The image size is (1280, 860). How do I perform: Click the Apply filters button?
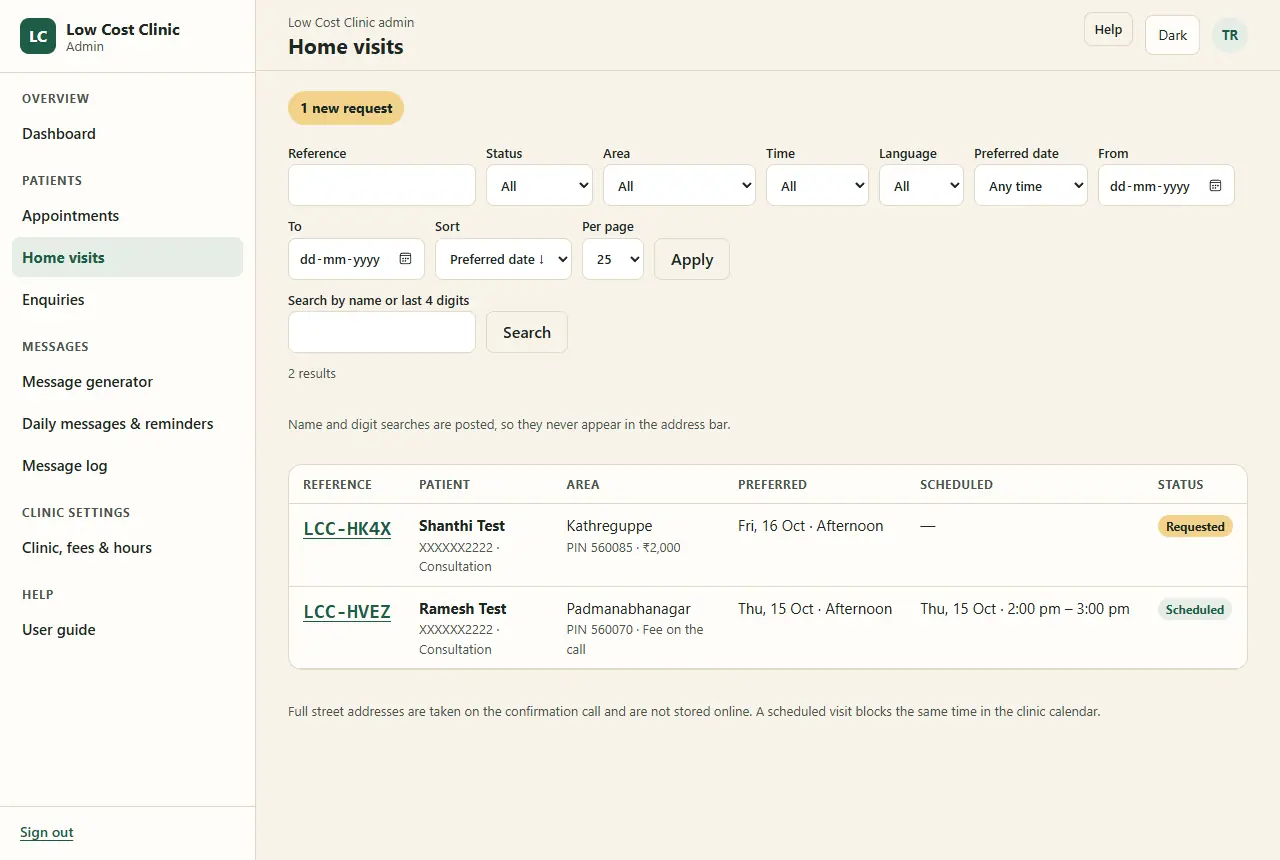click(x=692, y=259)
